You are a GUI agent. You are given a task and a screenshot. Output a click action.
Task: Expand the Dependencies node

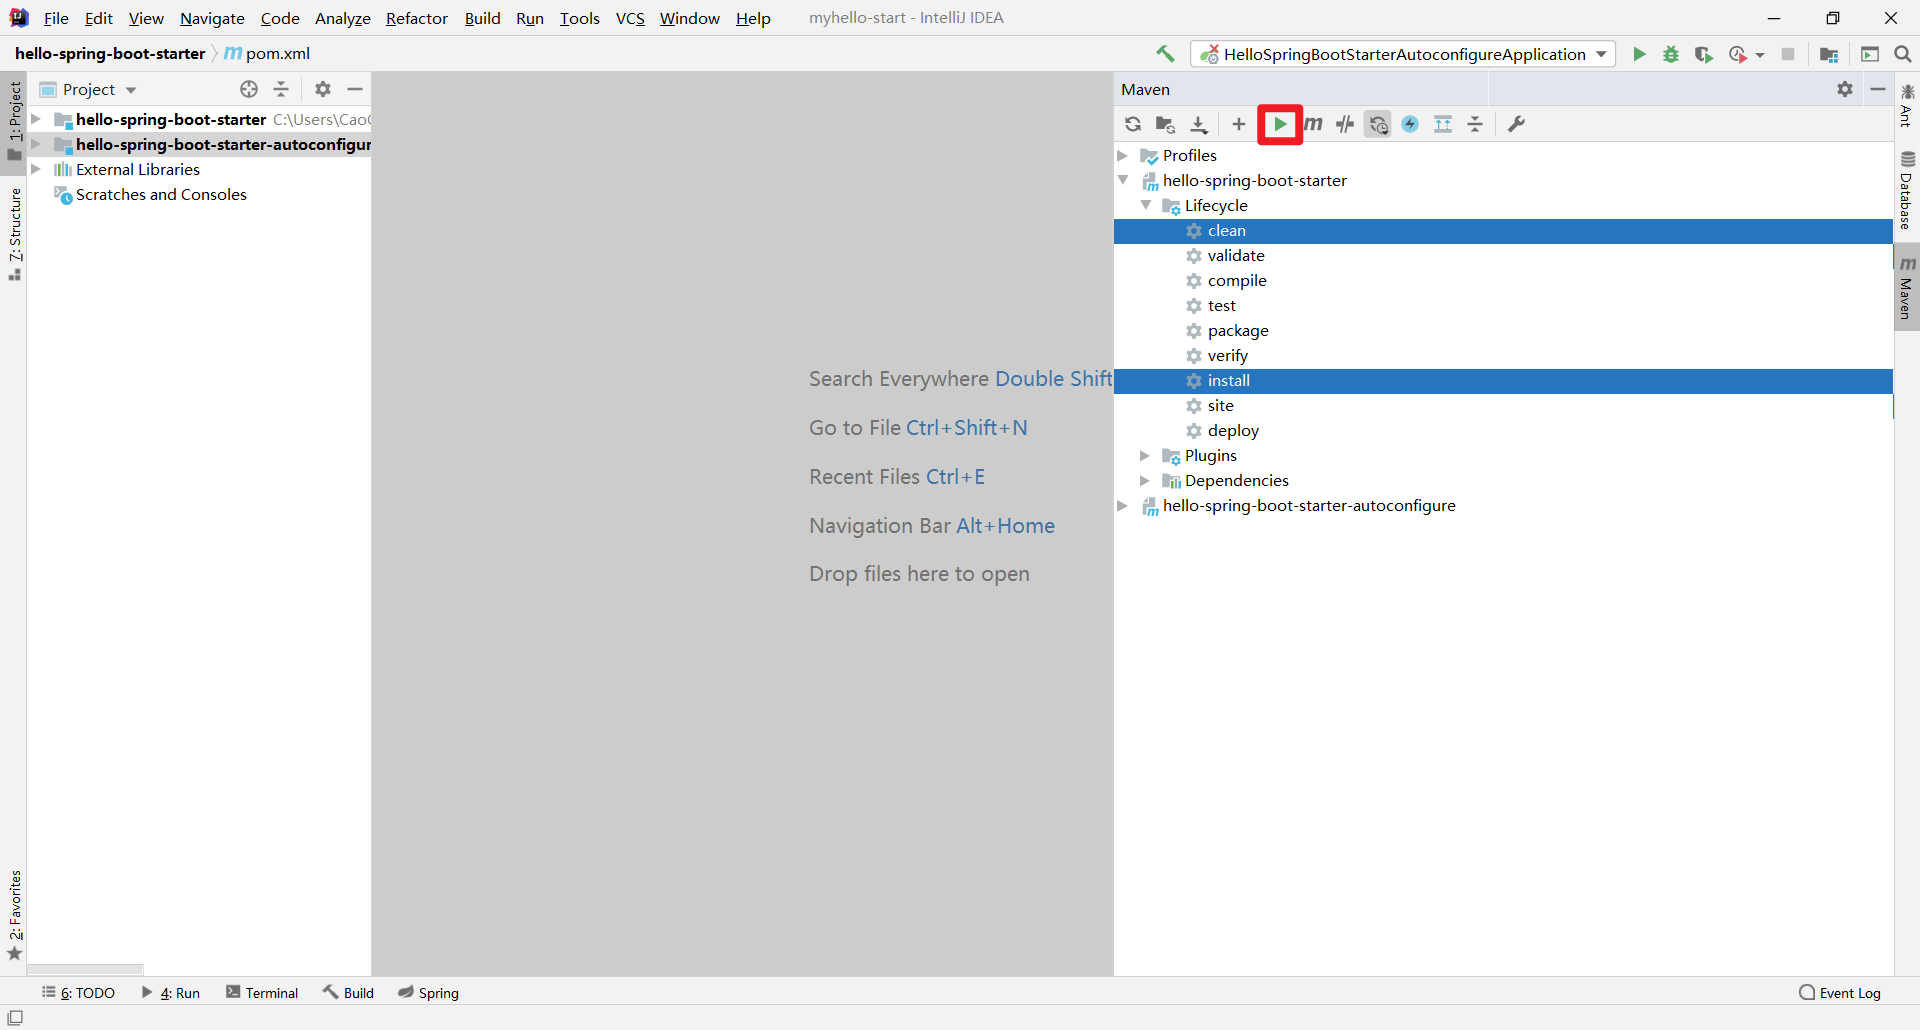tap(1146, 480)
